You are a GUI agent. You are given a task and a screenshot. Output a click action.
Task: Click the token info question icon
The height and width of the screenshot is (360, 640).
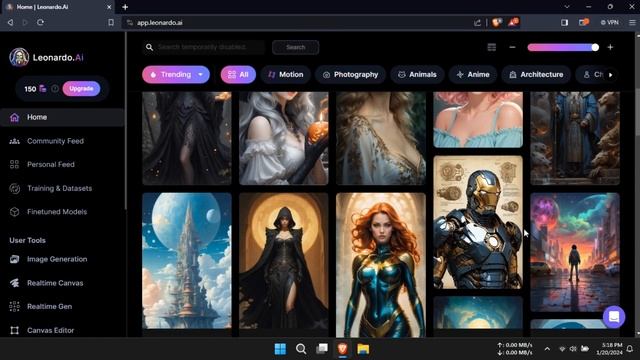pyautogui.click(x=55, y=89)
